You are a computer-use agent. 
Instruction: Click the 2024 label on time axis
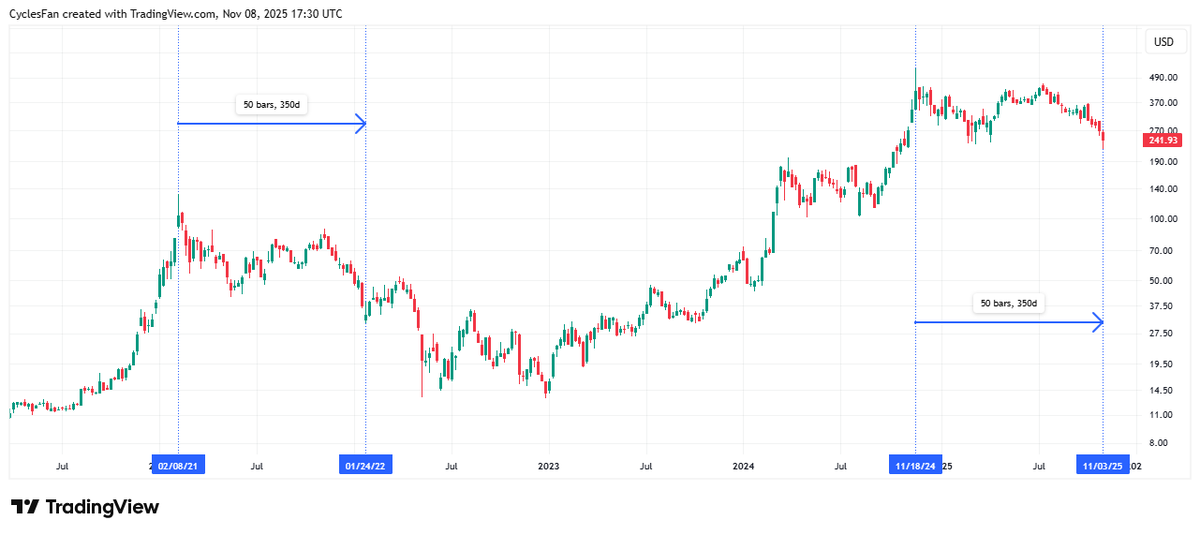[x=742, y=466]
